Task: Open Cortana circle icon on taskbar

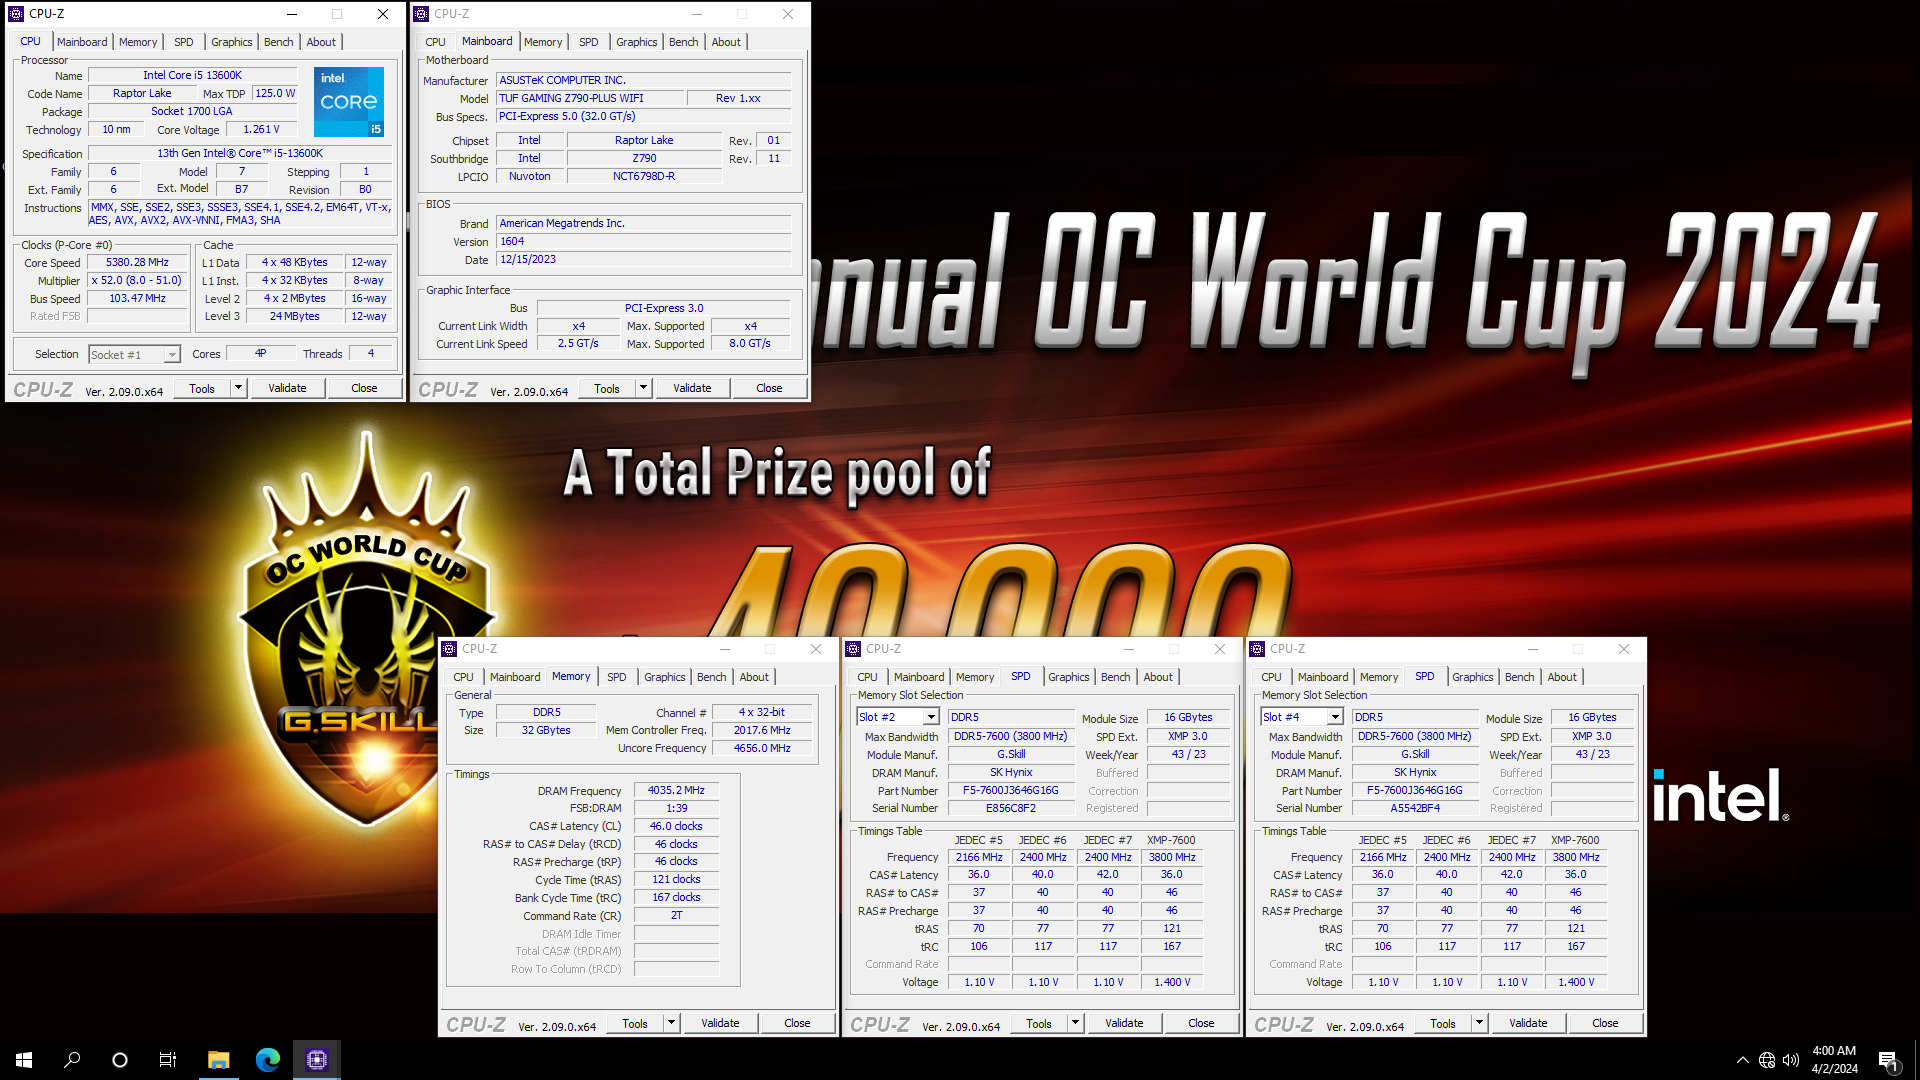Action: [x=120, y=1060]
